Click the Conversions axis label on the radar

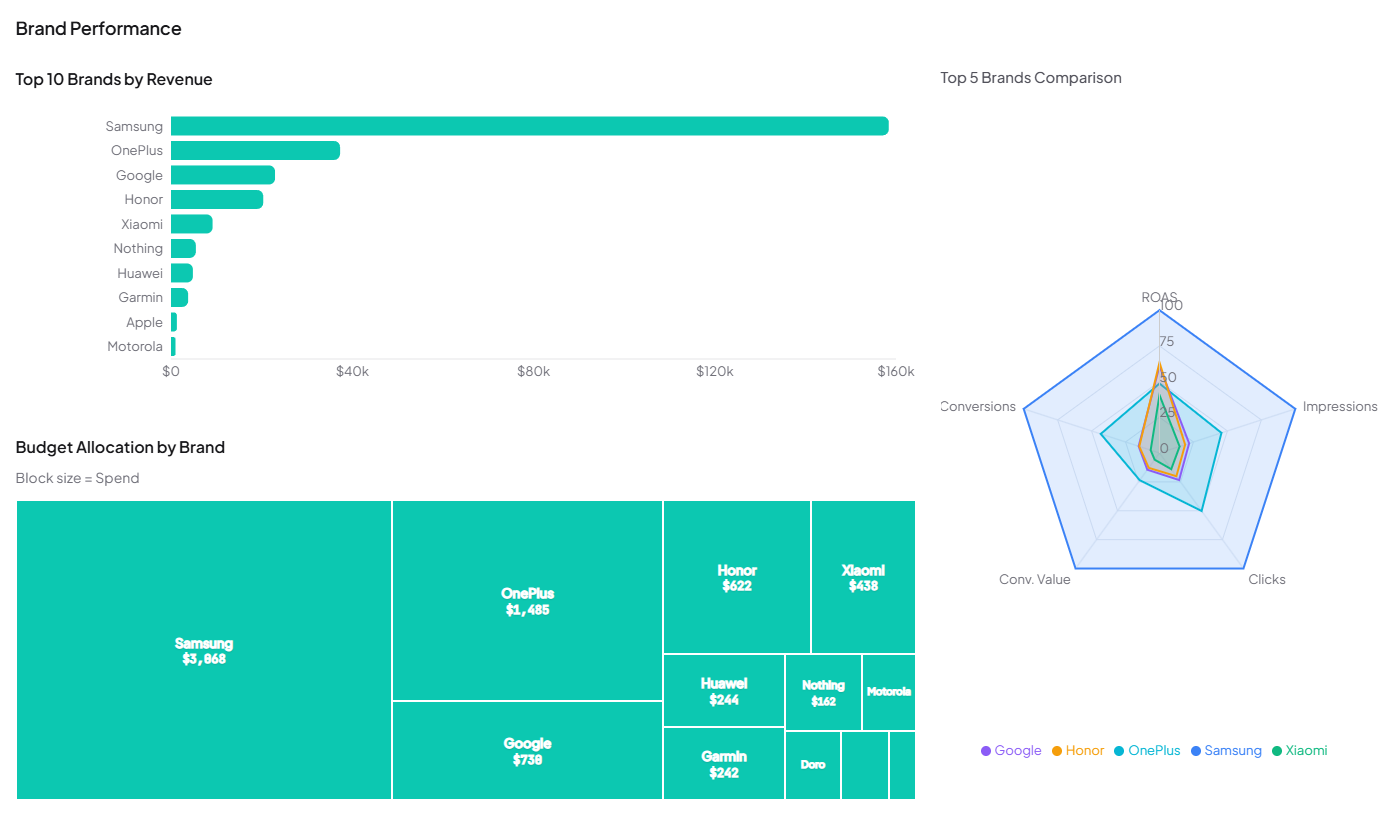click(x=977, y=406)
